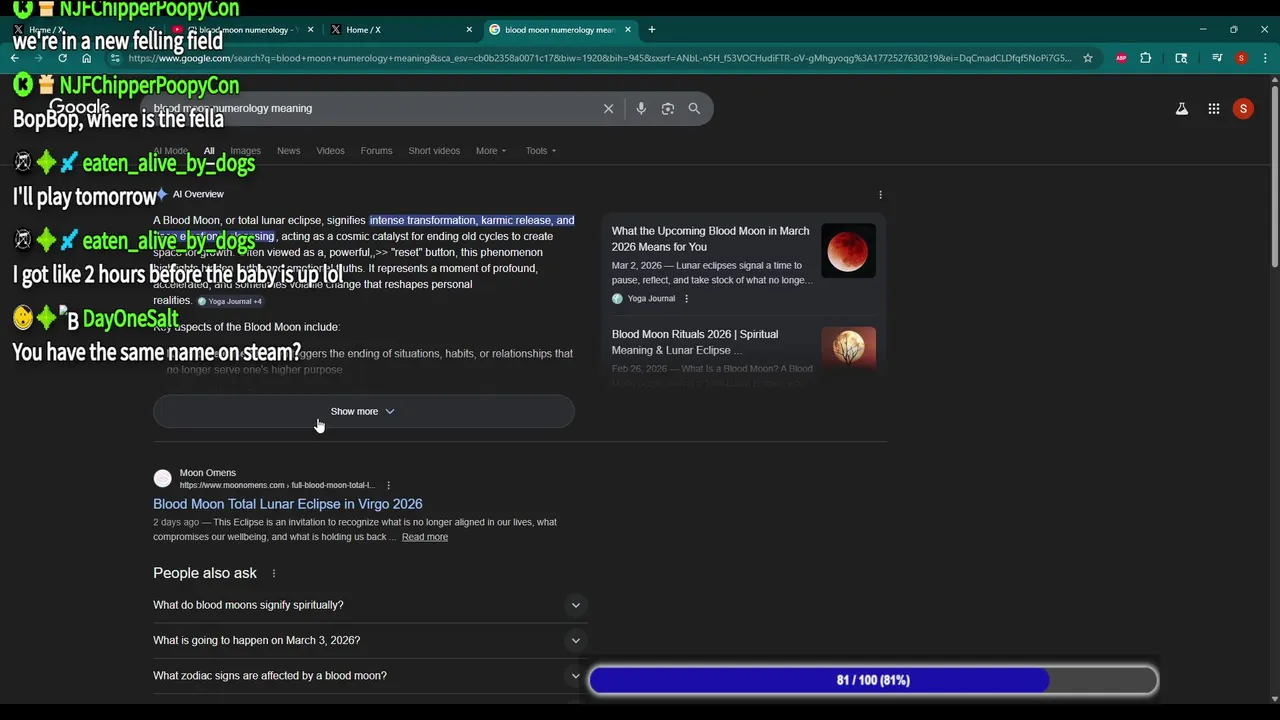
Task: Open "Blood Moon Total Lunar Eclipse in Virgo 2026" result
Action: (x=288, y=504)
